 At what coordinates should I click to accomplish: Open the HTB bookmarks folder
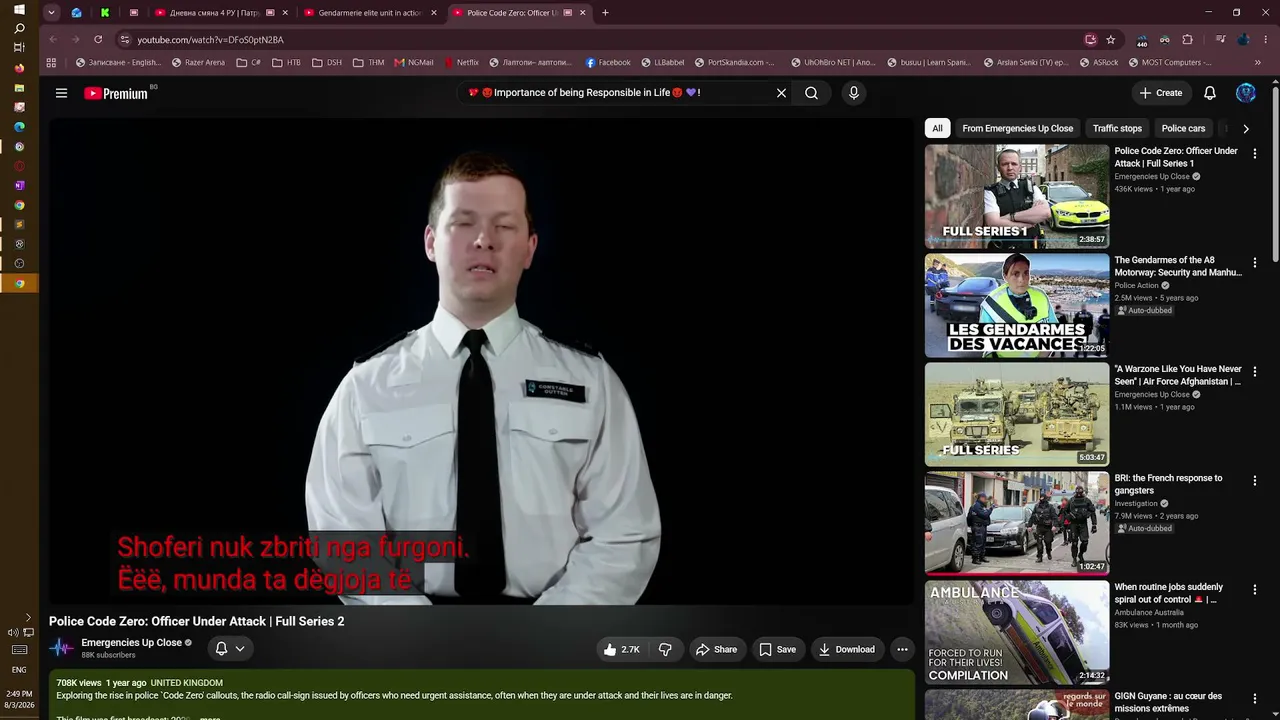[x=285, y=62]
